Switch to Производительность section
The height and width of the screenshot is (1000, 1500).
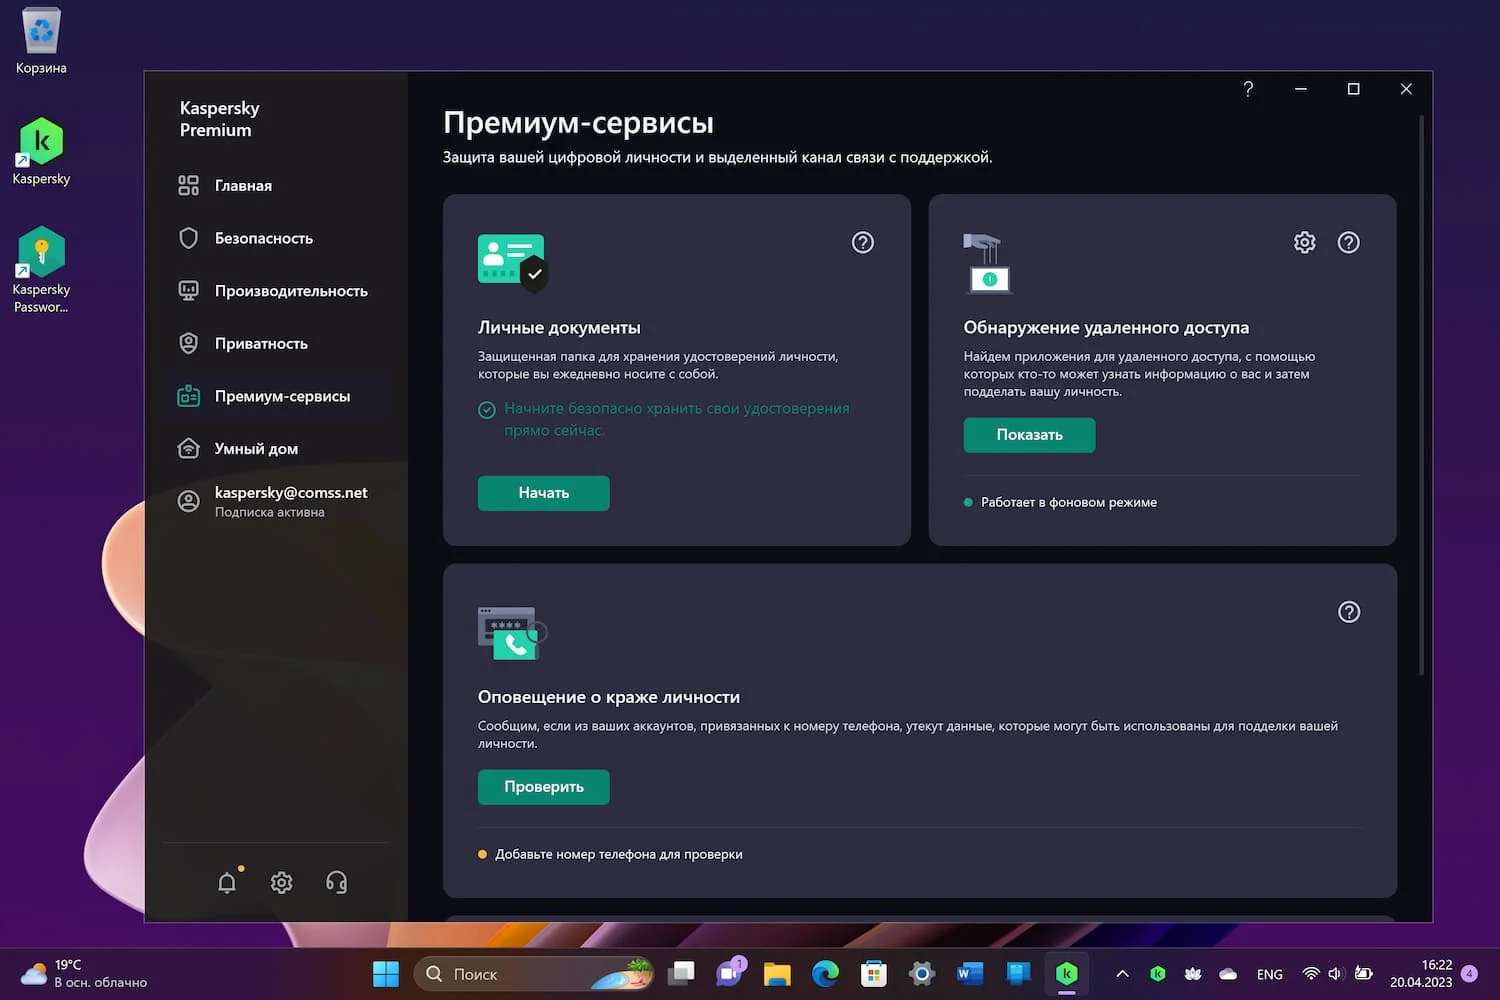pos(290,291)
